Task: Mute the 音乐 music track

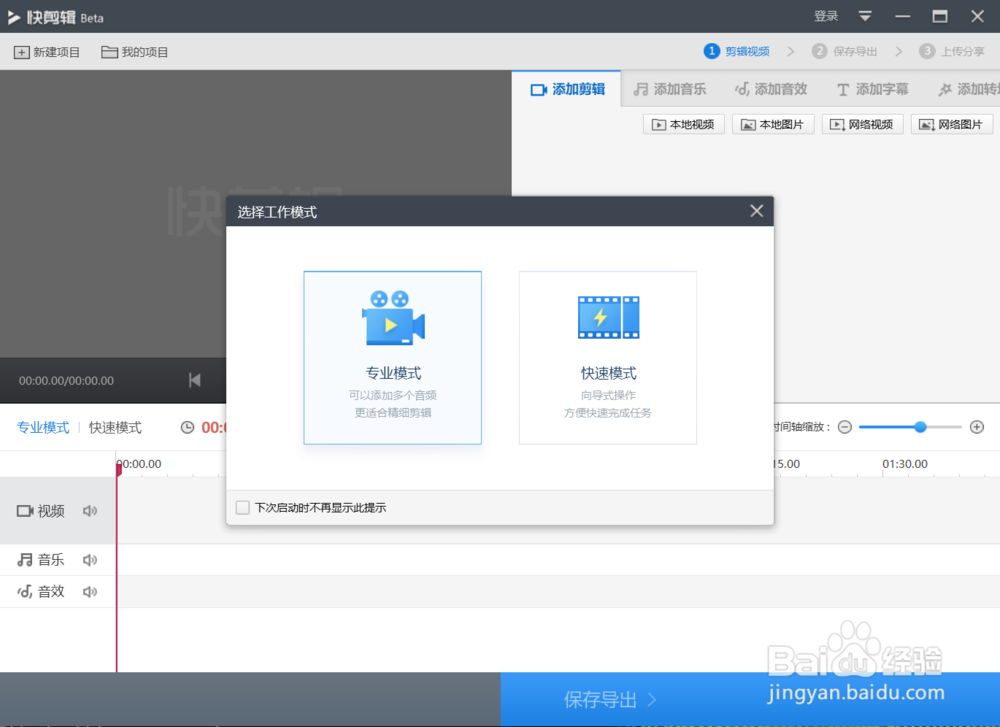Action: [x=90, y=560]
